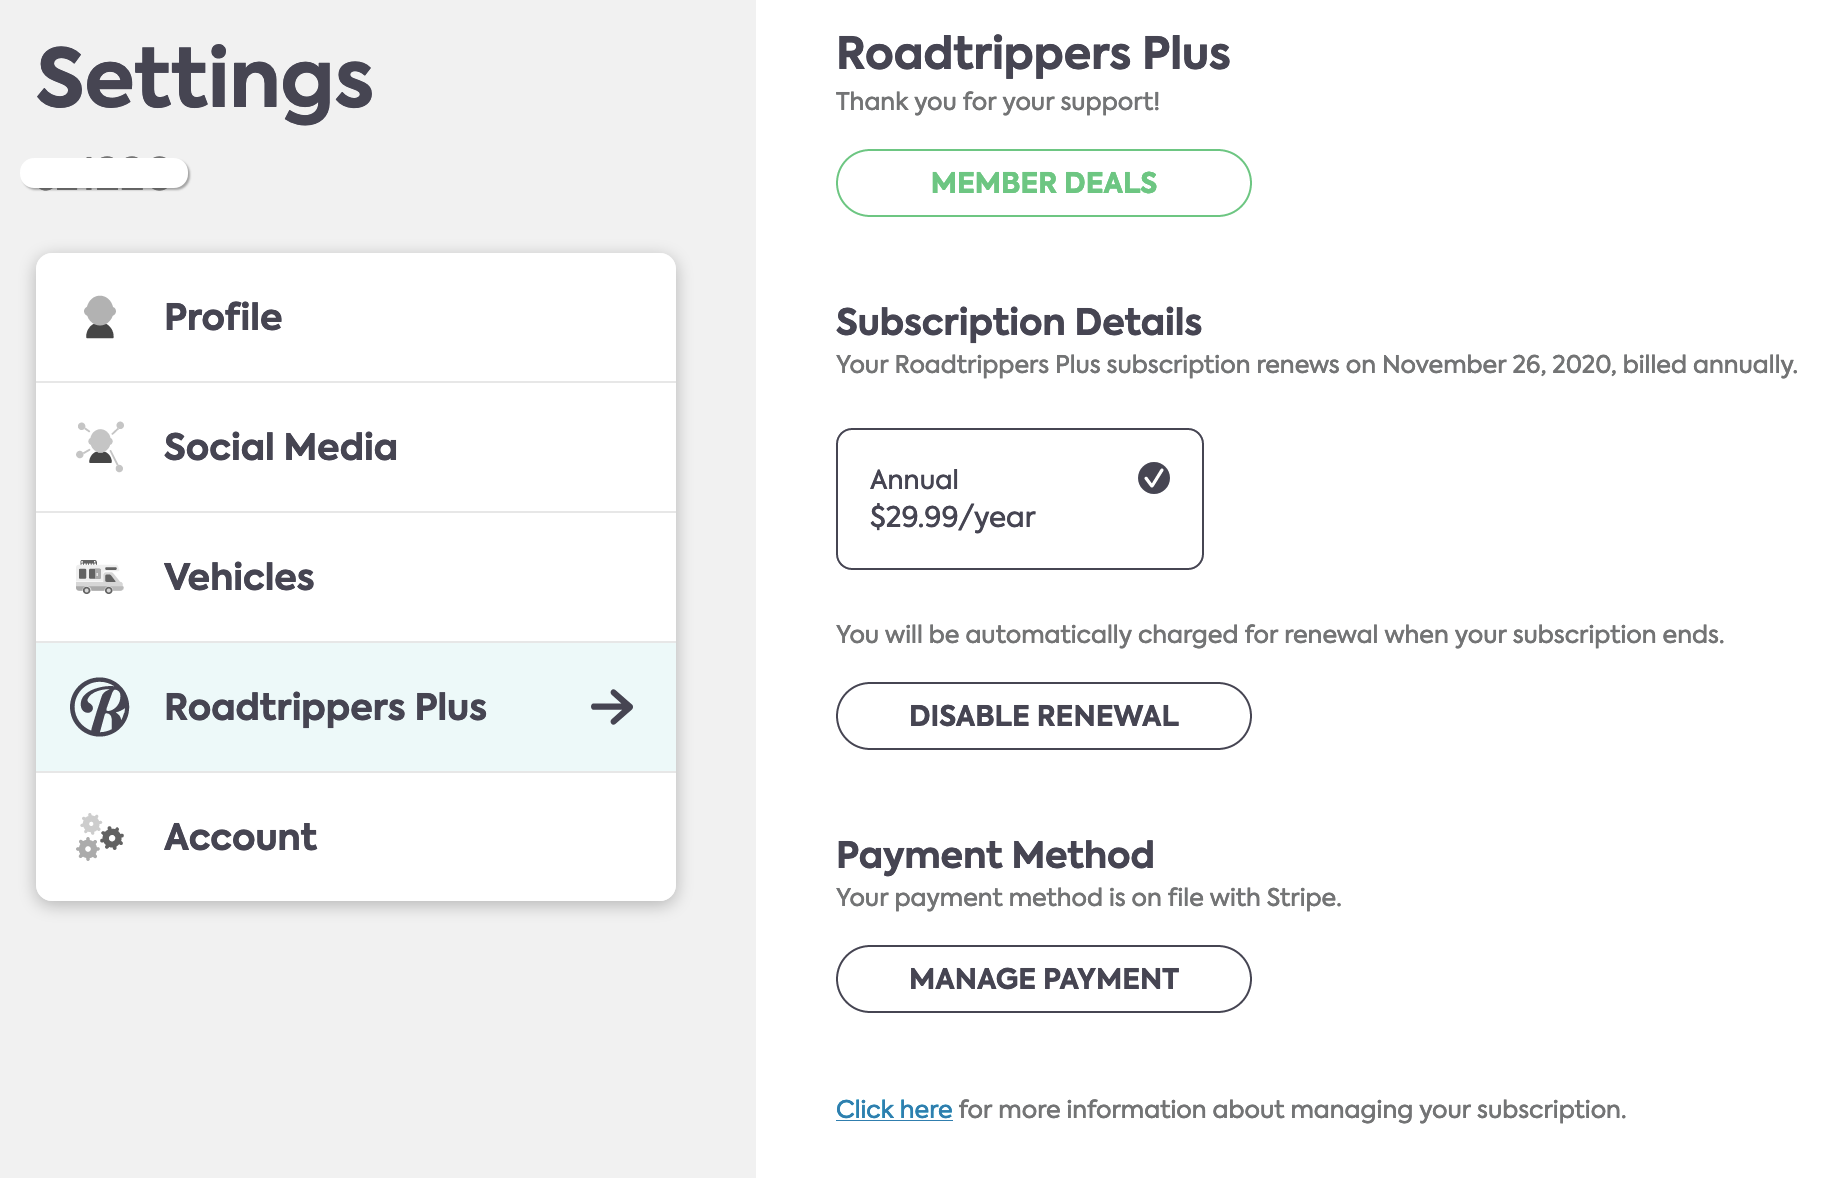
Task: Click the Subscription Details heading
Action: click(x=1019, y=322)
